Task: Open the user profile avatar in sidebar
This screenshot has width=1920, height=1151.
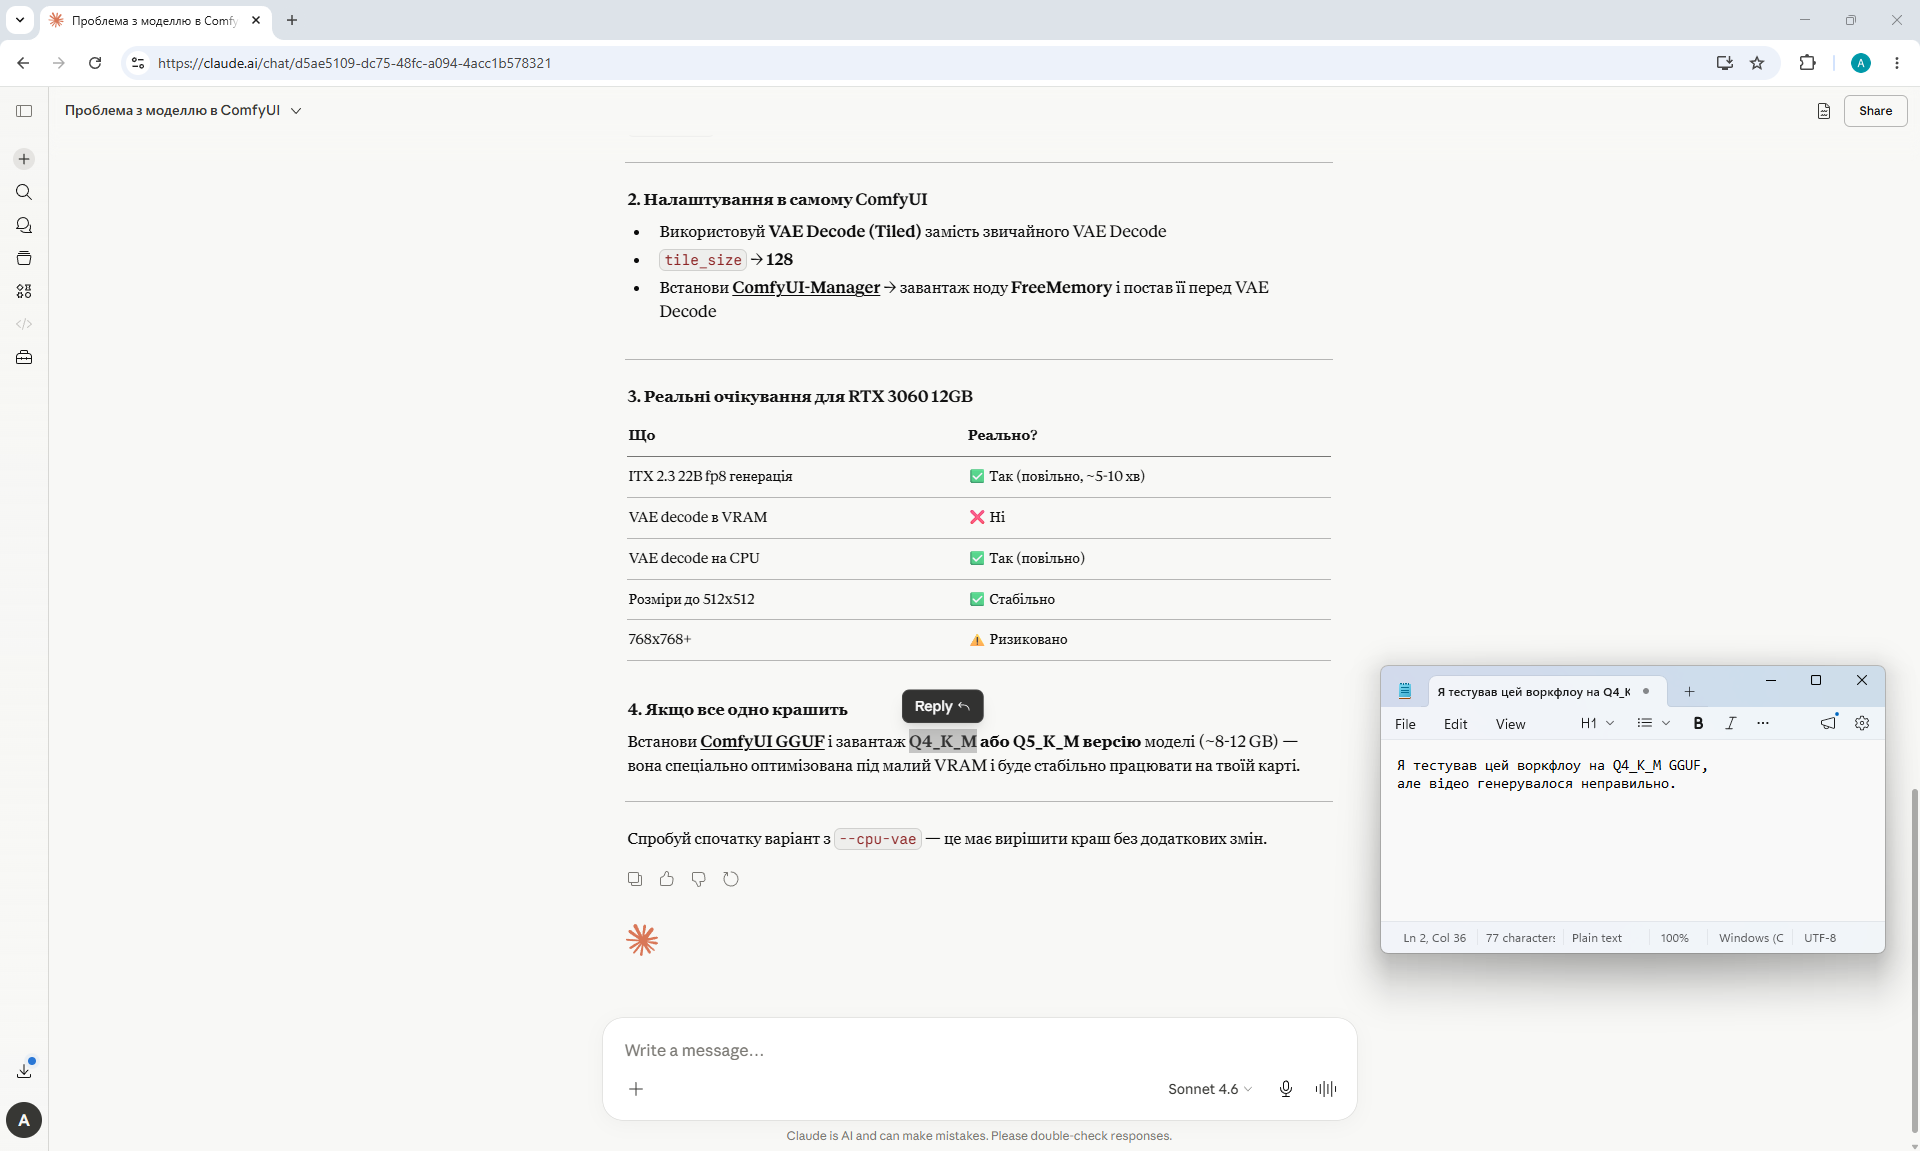Action: [x=24, y=1120]
